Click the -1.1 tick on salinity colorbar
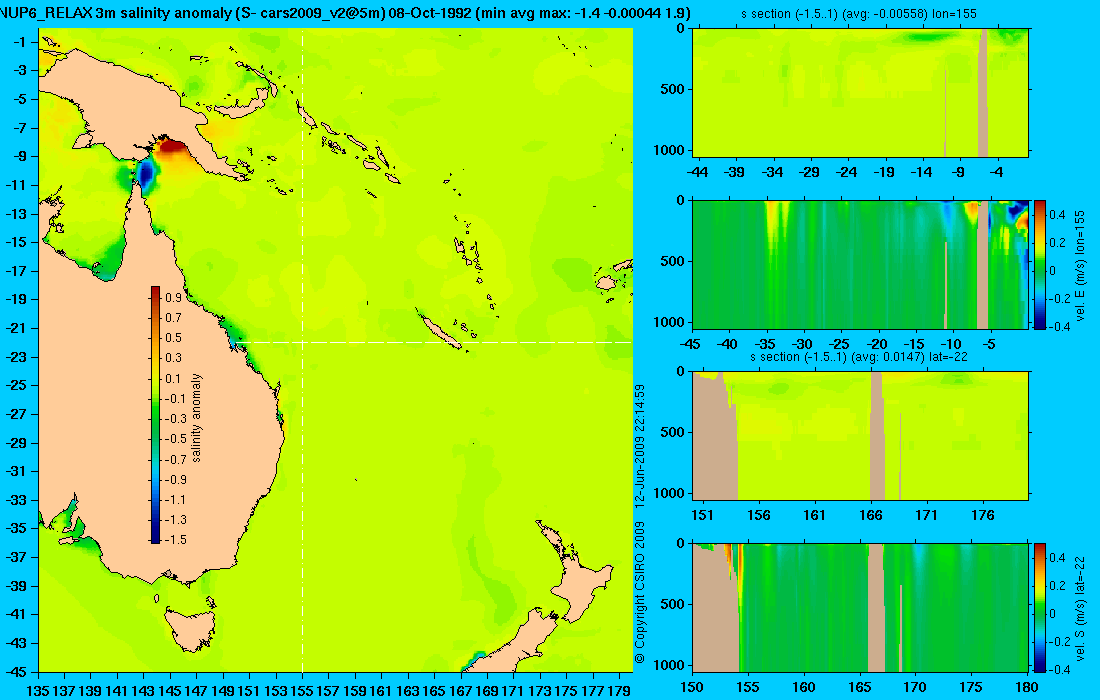The image size is (1100, 700). coord(175,500)
